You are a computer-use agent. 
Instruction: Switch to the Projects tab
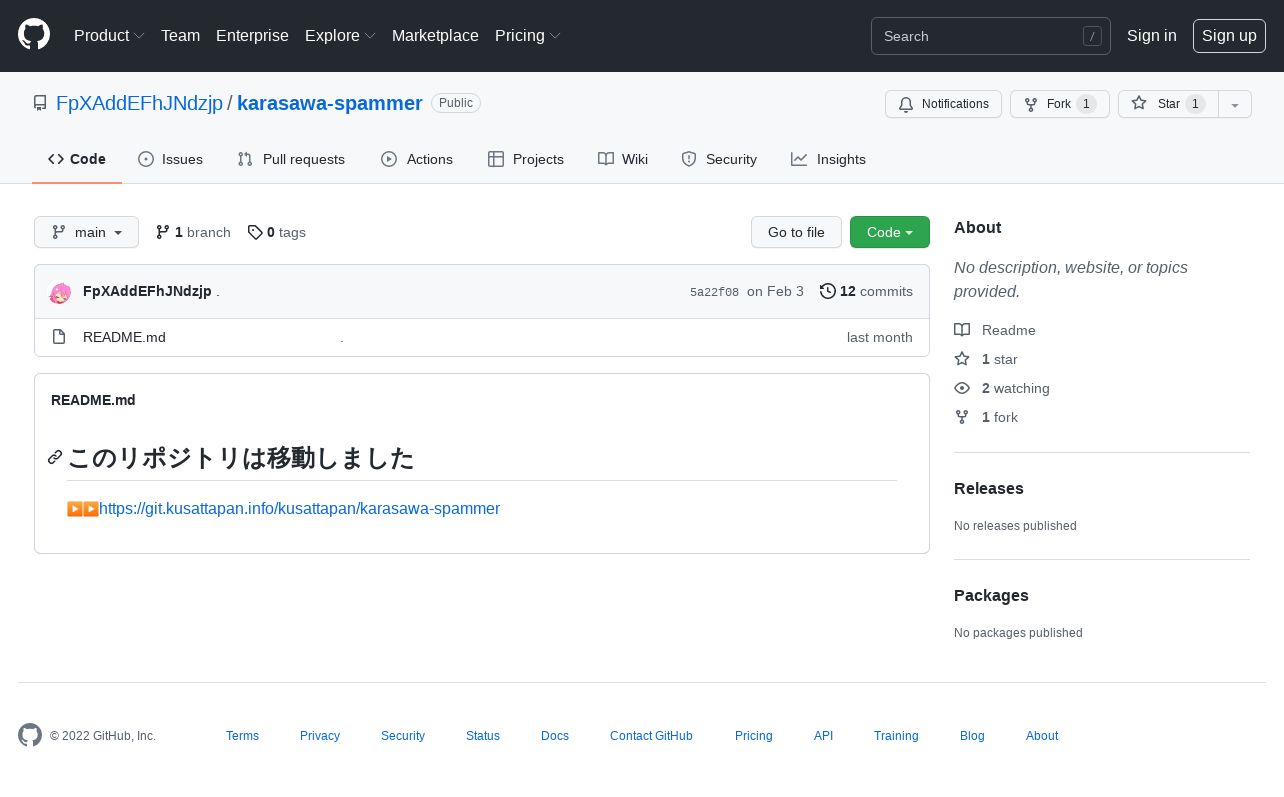click(526, 159)
